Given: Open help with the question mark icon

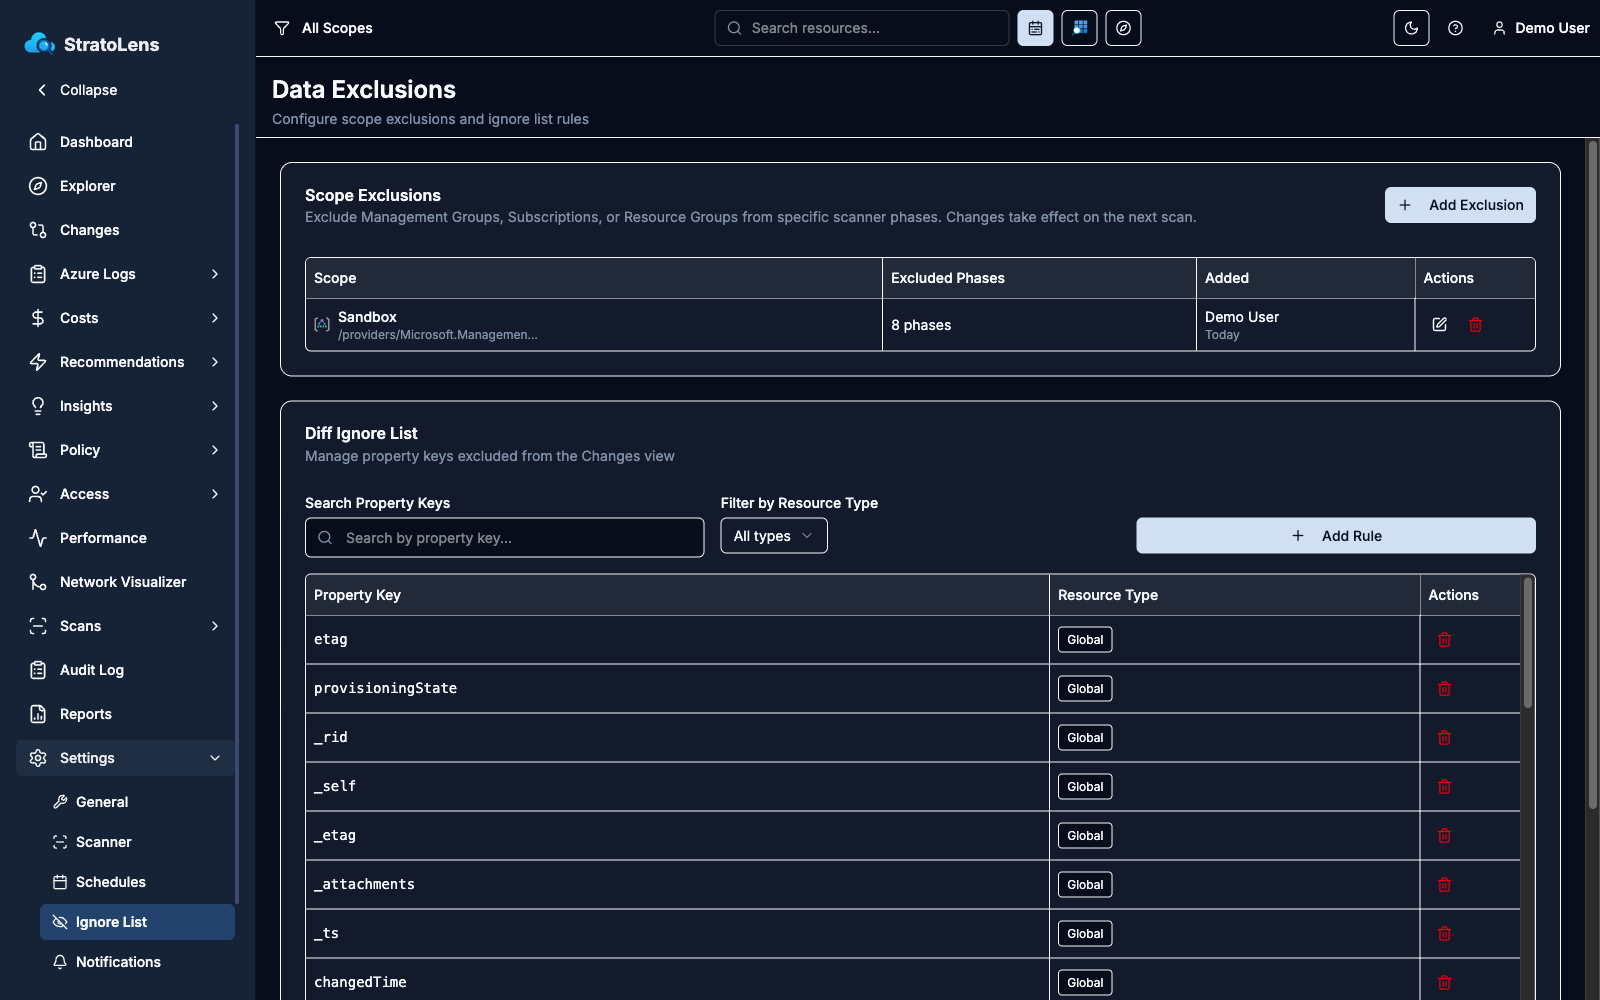Looking at the screenshot, I should [1455, 28].
